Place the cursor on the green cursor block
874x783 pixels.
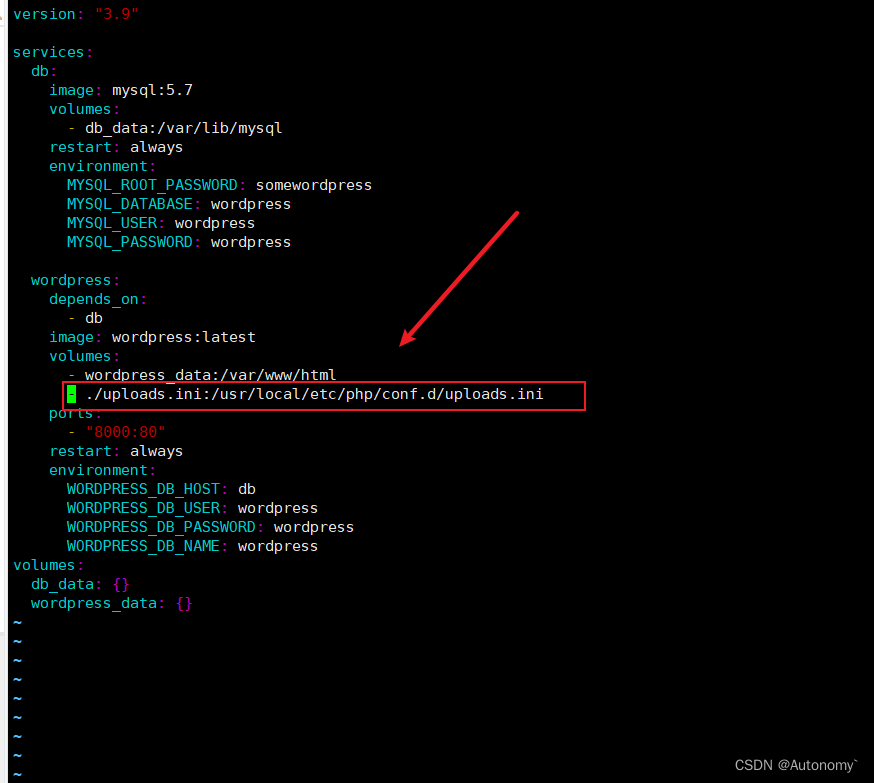tap(71, 394)
